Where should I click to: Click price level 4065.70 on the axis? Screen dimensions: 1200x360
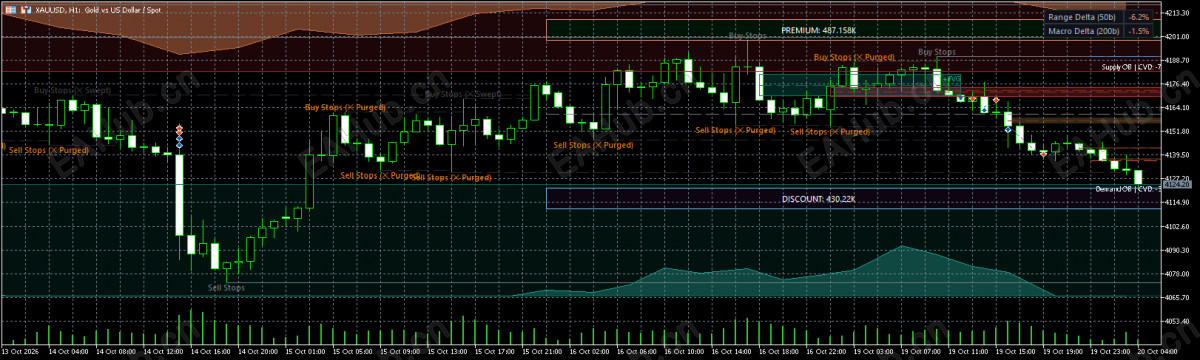(1176, 297)
